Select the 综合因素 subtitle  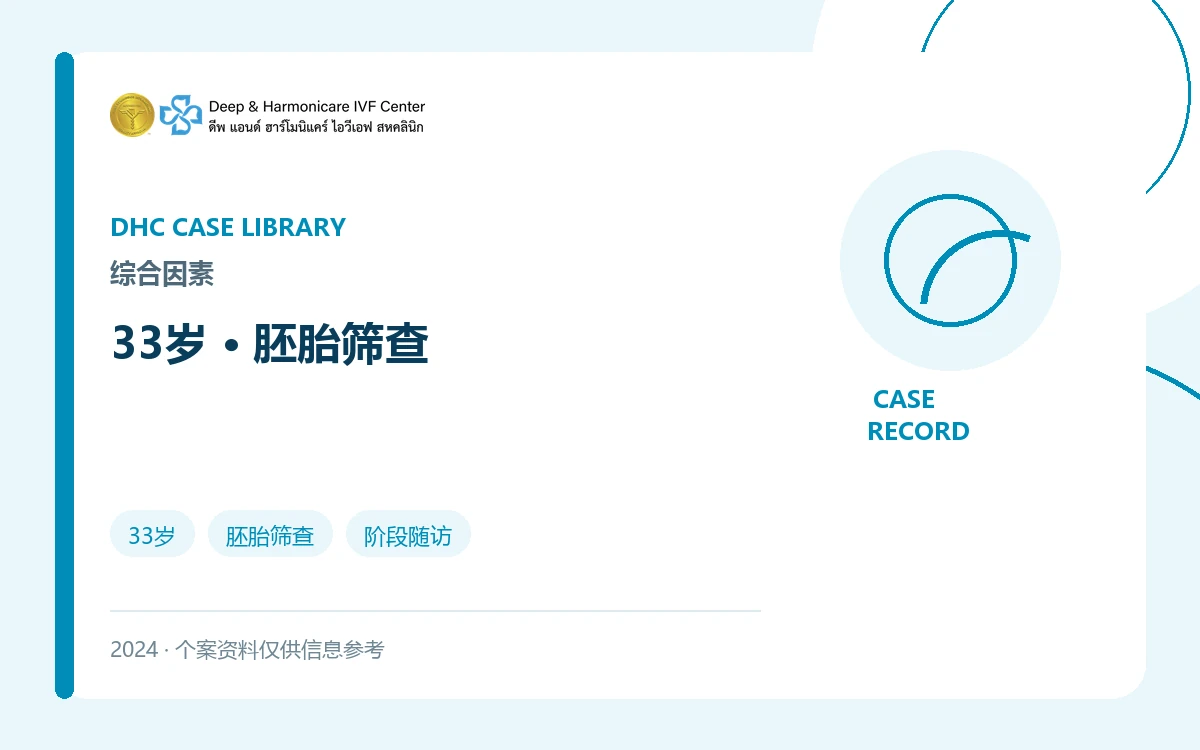coord(162,274)
